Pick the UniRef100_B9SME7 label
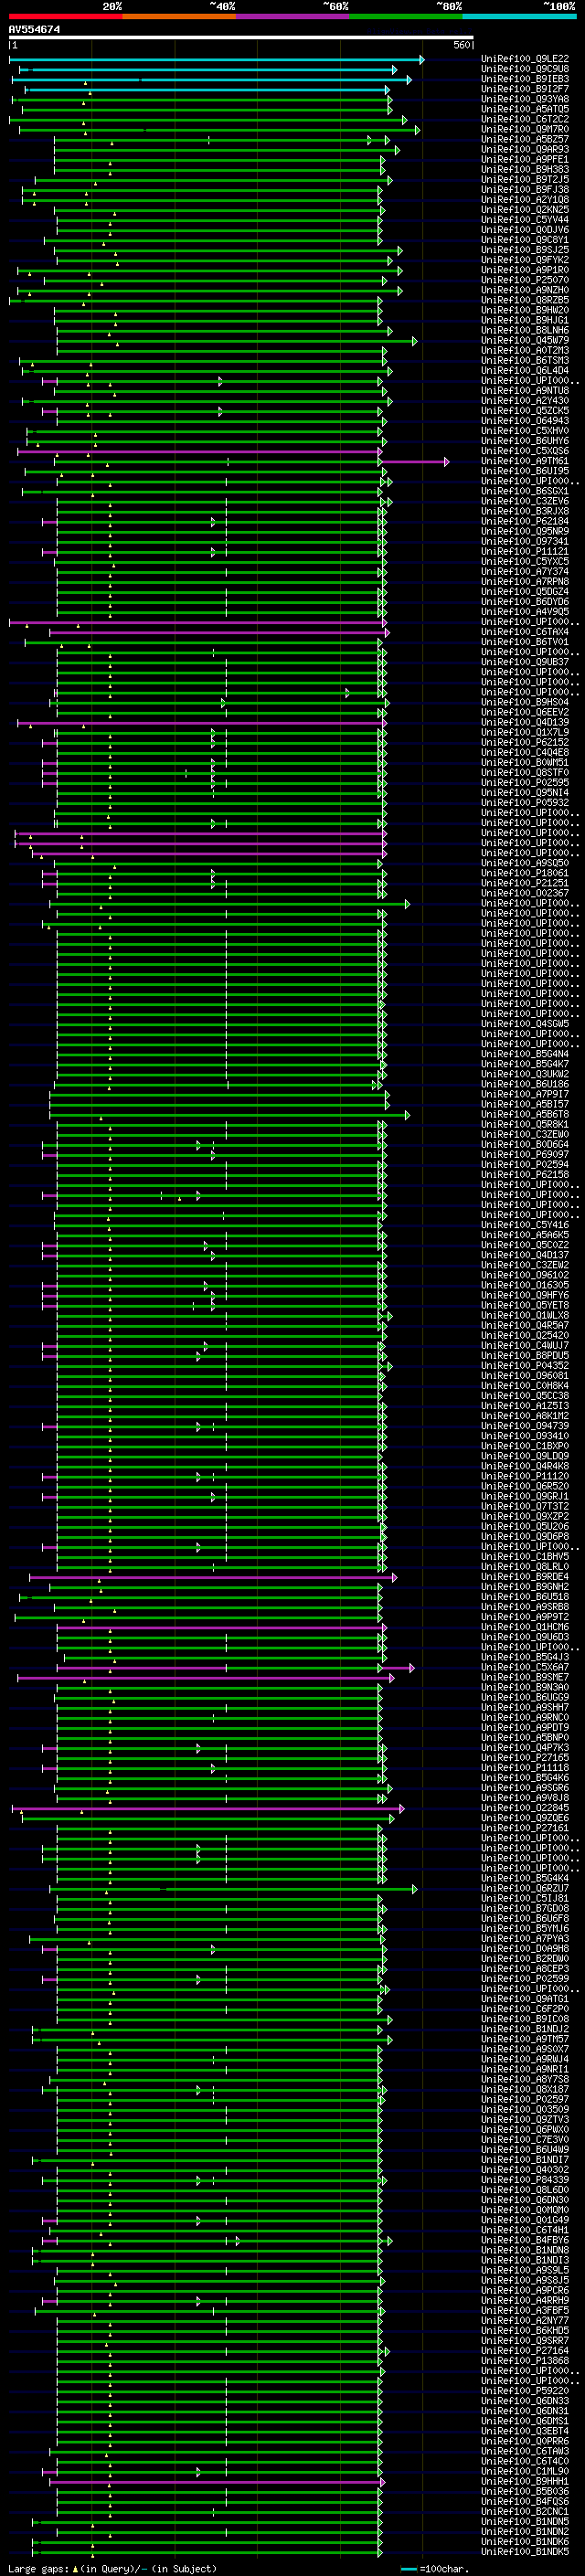The height and width of the screenshot is (2576, 585). tap(525, 1677)
